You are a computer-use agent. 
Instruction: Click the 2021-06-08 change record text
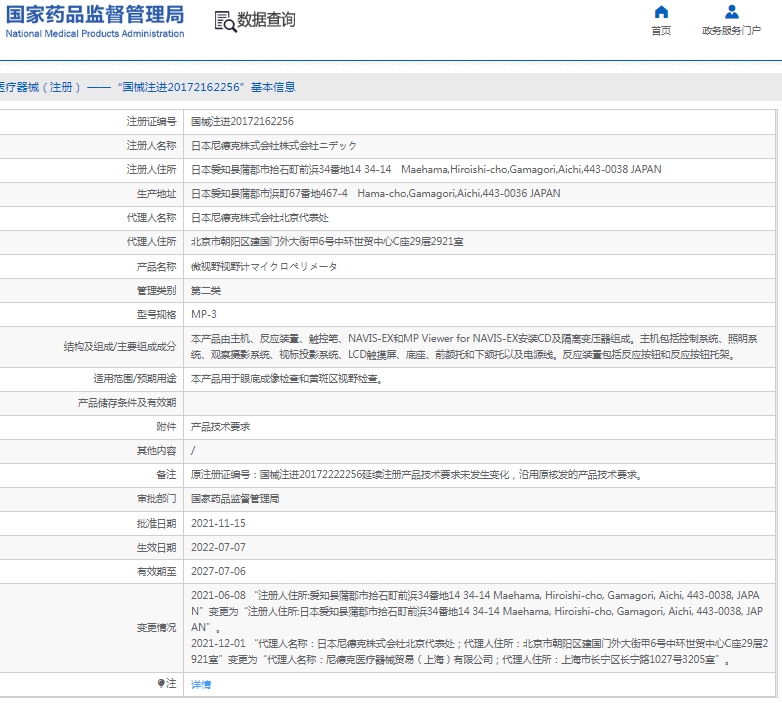coord(477,611)
